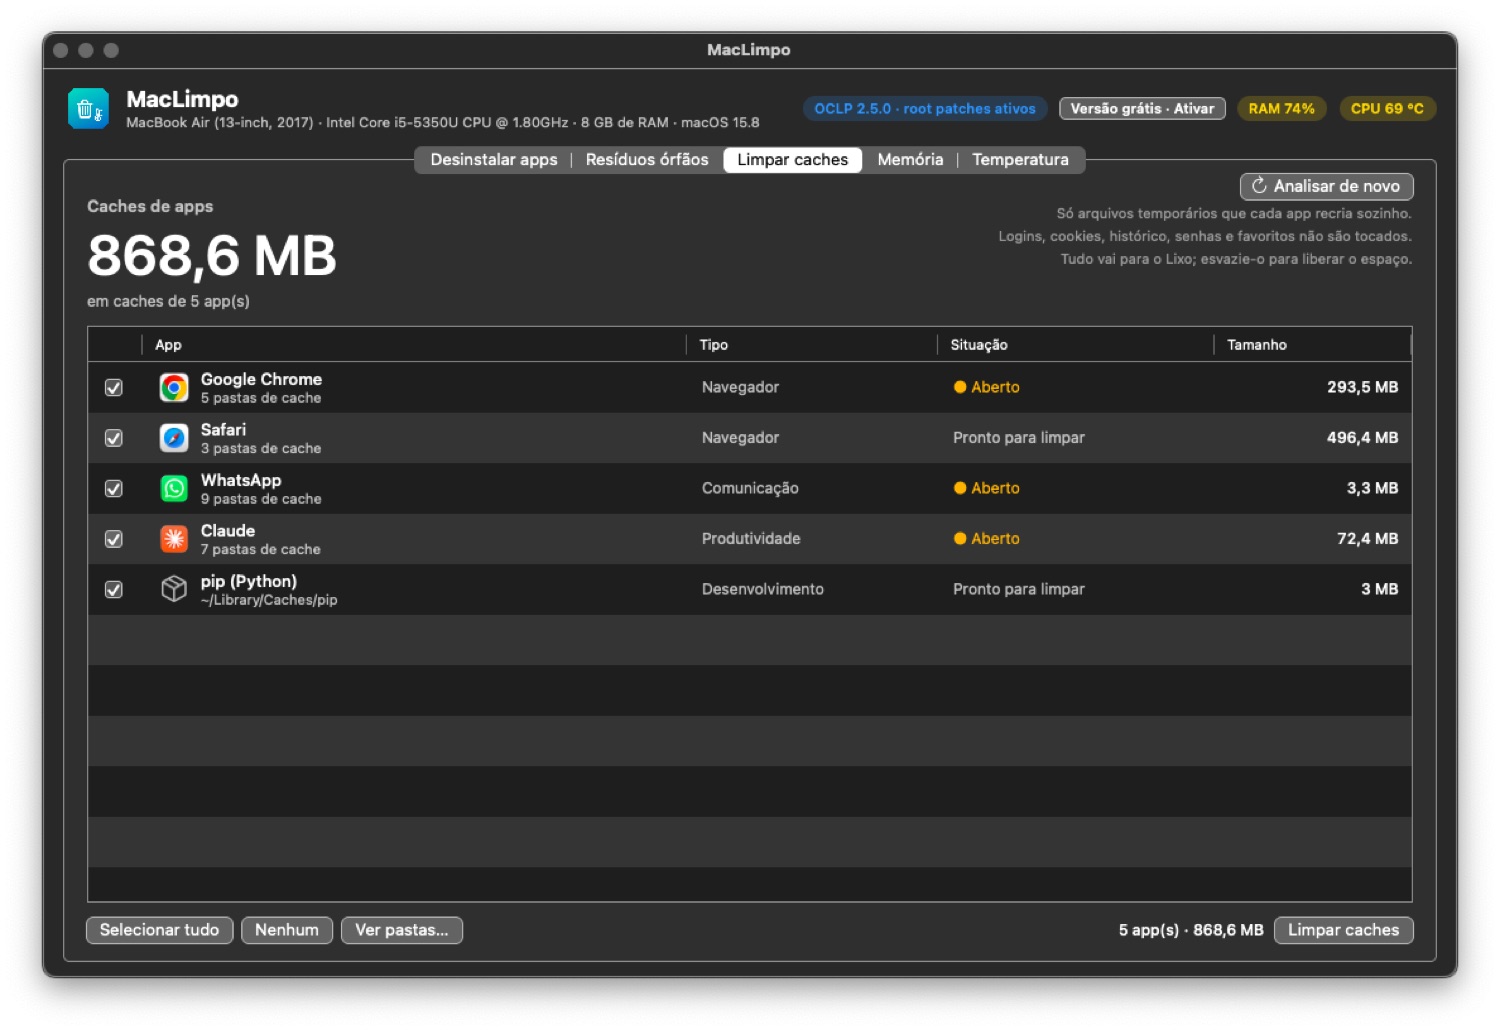Click the Produtividade type cell

coord(751,539)
